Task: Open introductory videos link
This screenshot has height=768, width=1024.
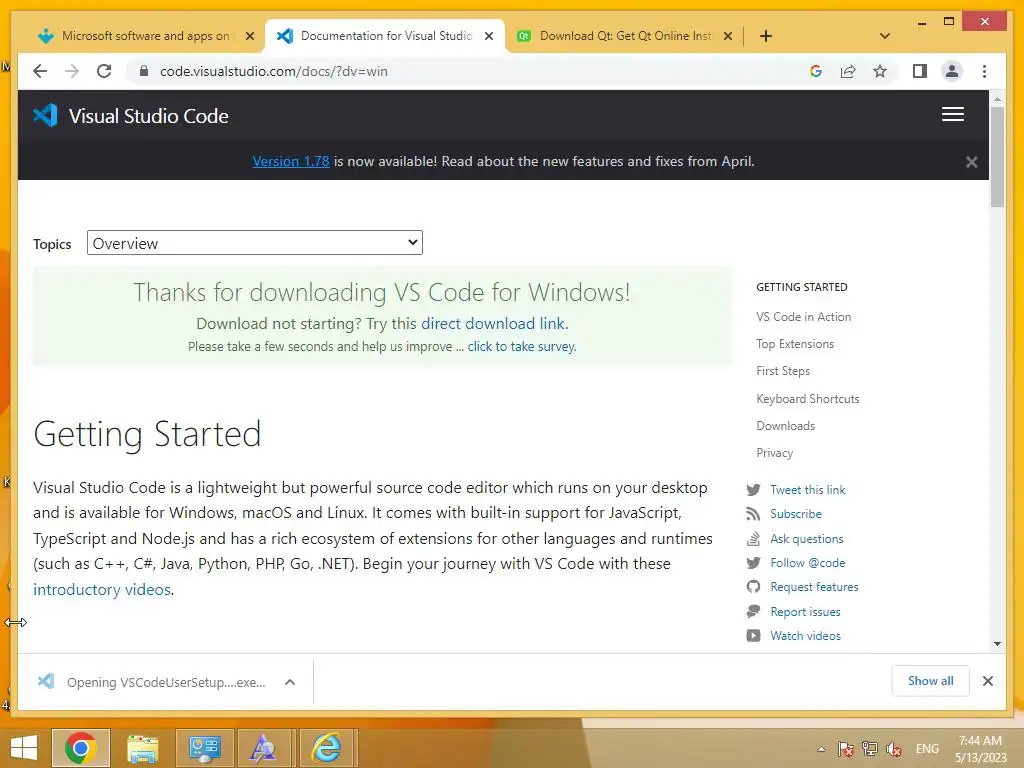Action: (x=102, y=589)
